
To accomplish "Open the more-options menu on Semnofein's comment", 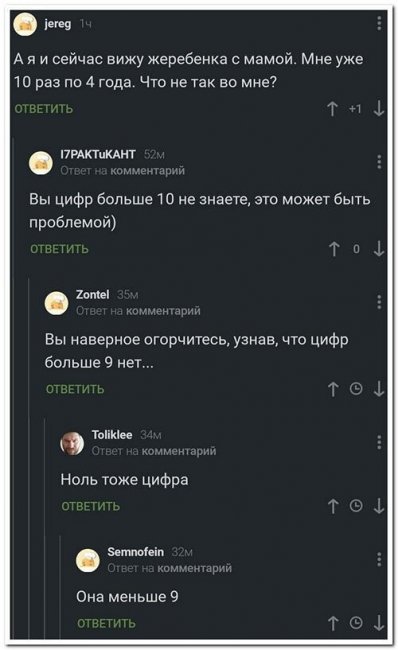I will pos(379,560).
